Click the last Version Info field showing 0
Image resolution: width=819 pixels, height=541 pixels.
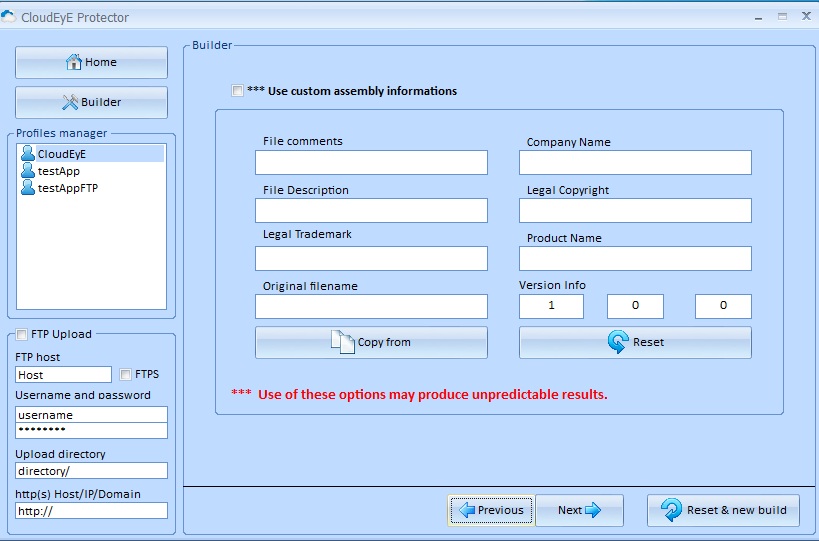[723, 306]
